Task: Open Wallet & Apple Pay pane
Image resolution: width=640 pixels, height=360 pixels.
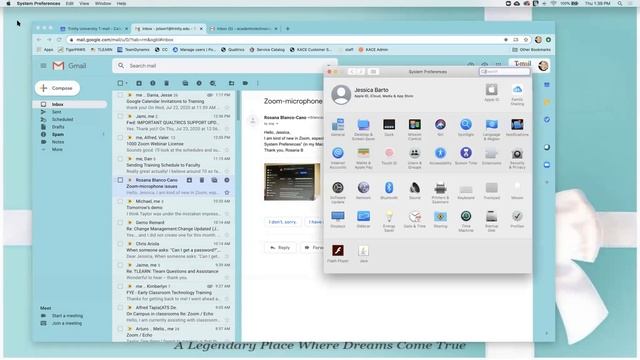Action: click(363, 153)
